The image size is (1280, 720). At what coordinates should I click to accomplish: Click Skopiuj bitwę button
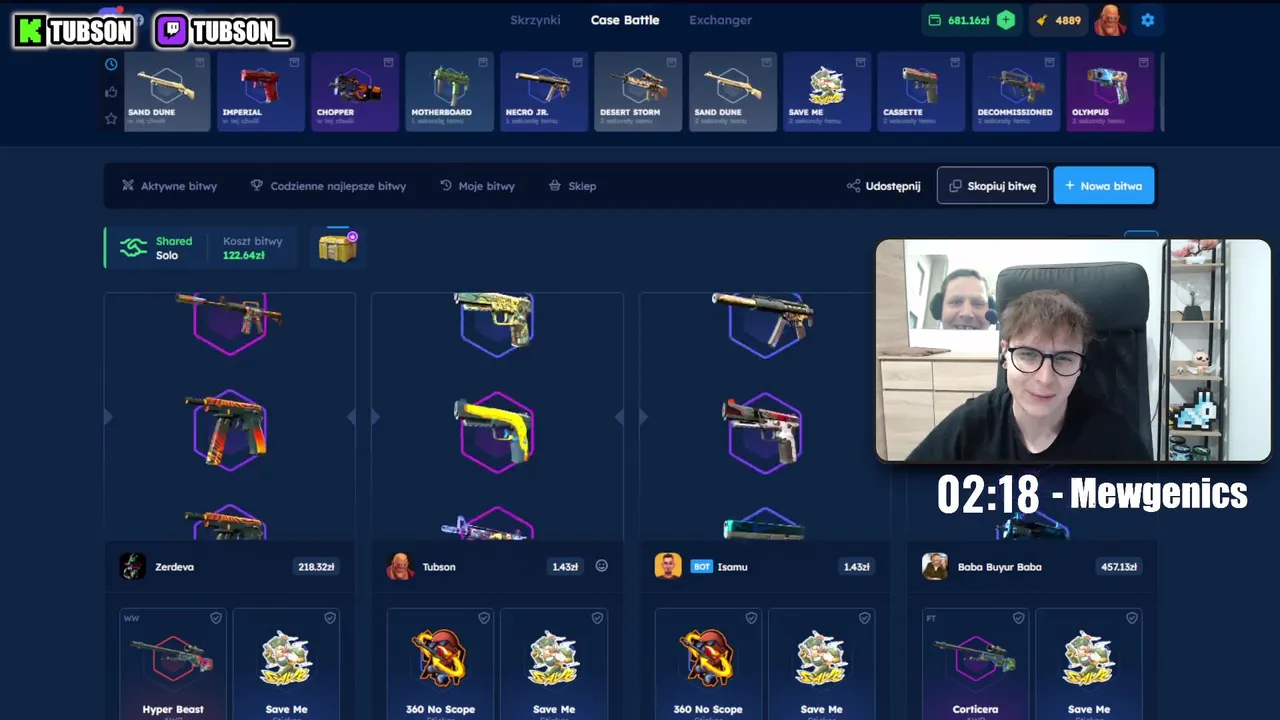coord(992,185)
